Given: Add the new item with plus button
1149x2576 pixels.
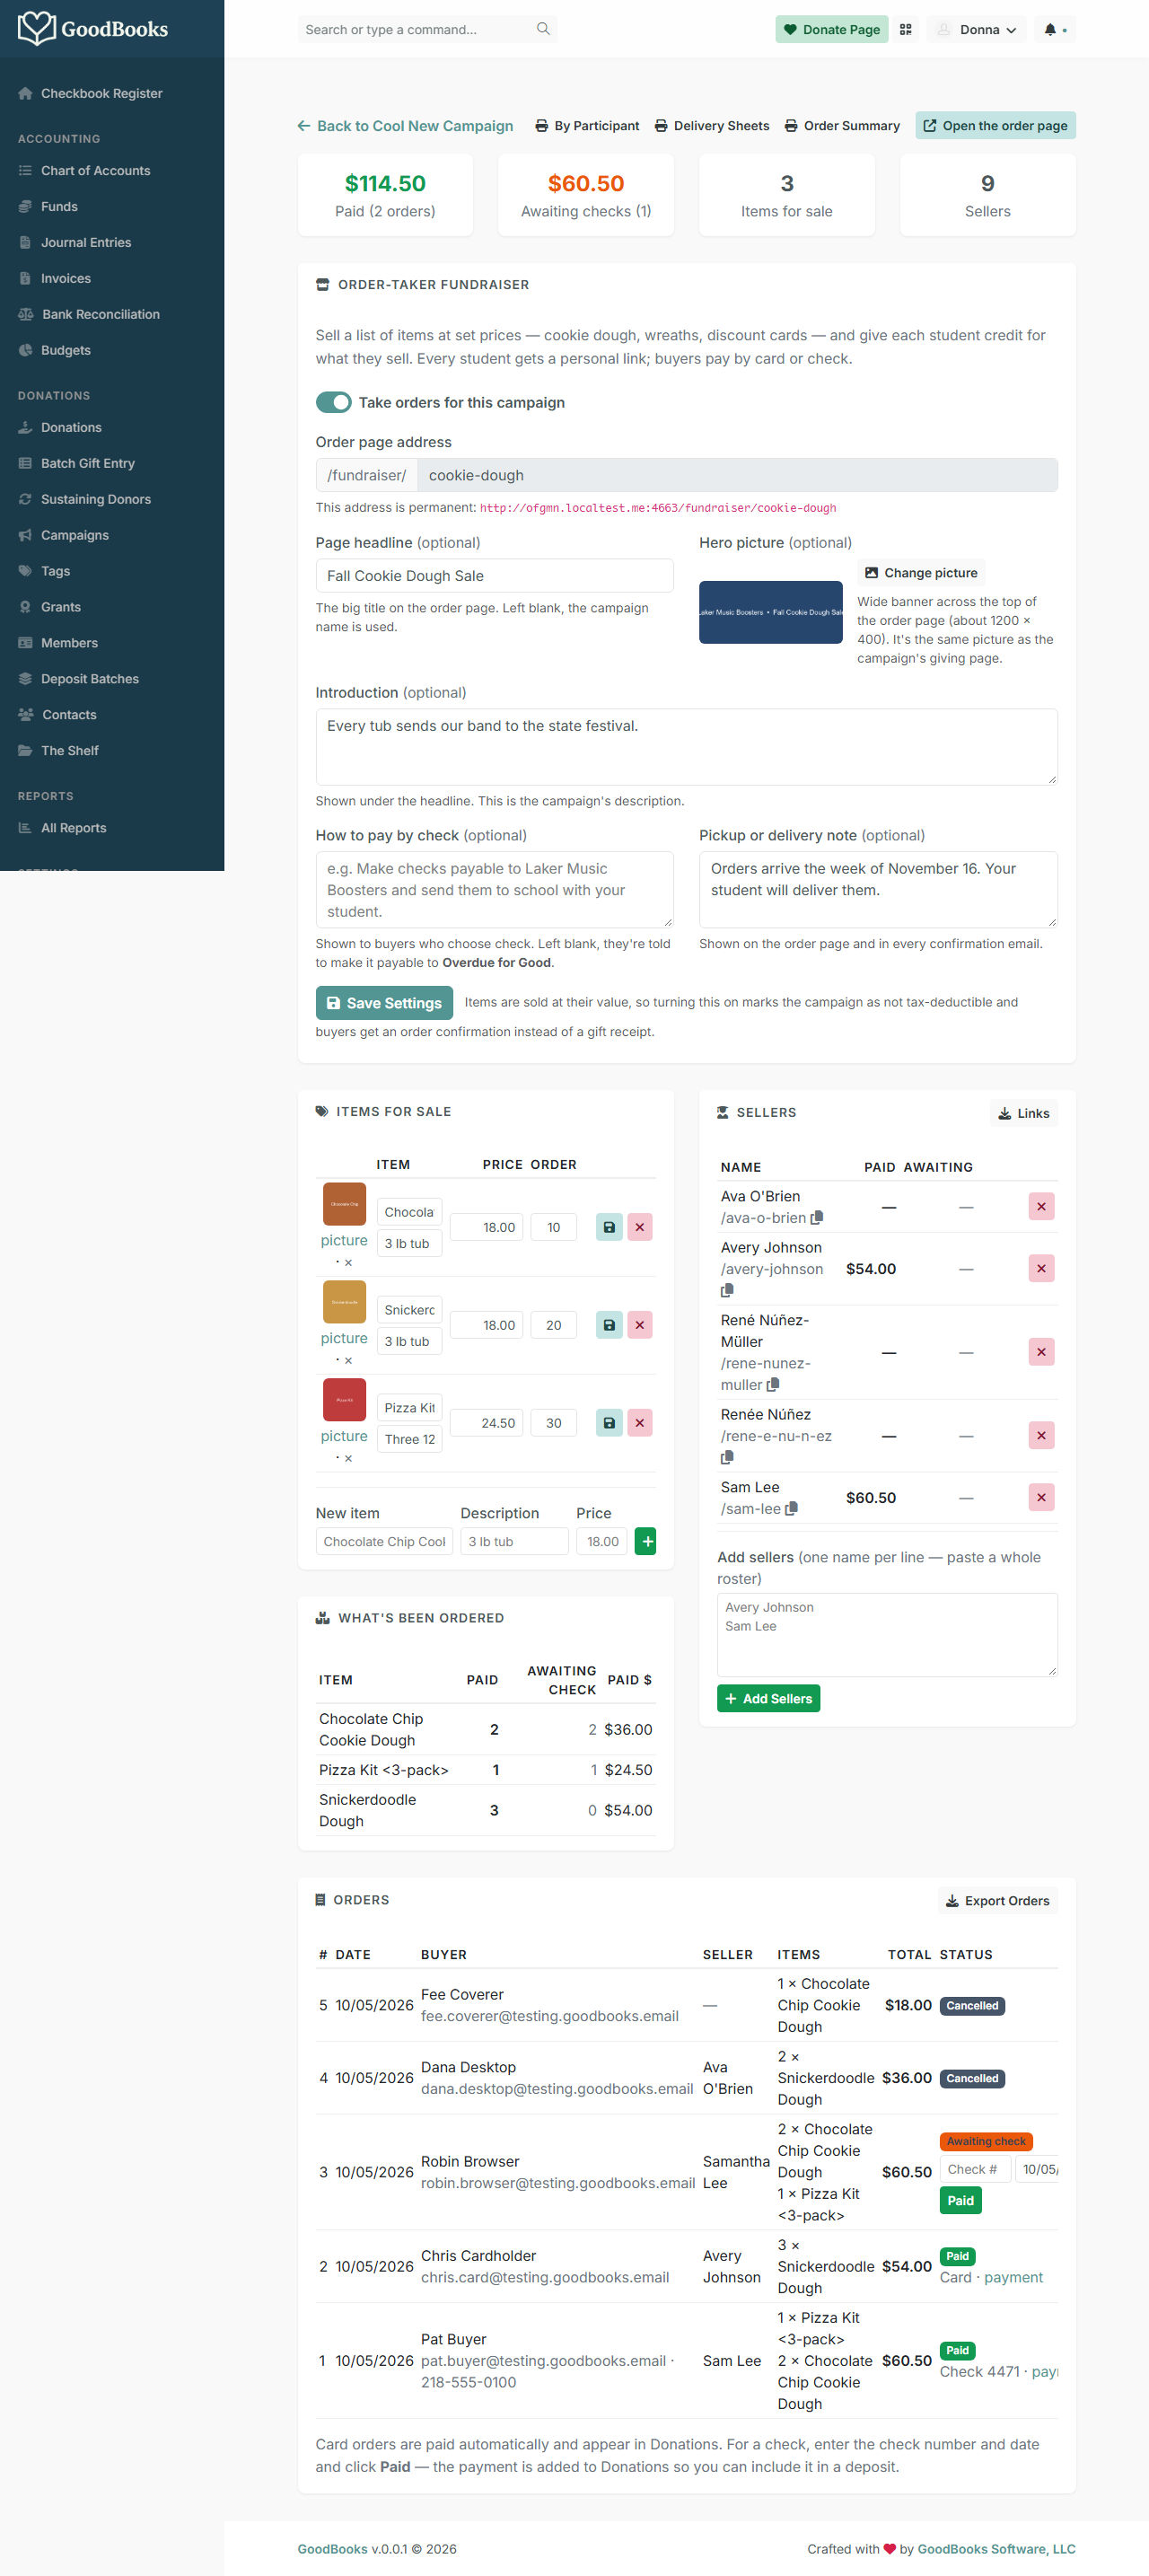Looking at the screenshot, I should [646, 1541].
